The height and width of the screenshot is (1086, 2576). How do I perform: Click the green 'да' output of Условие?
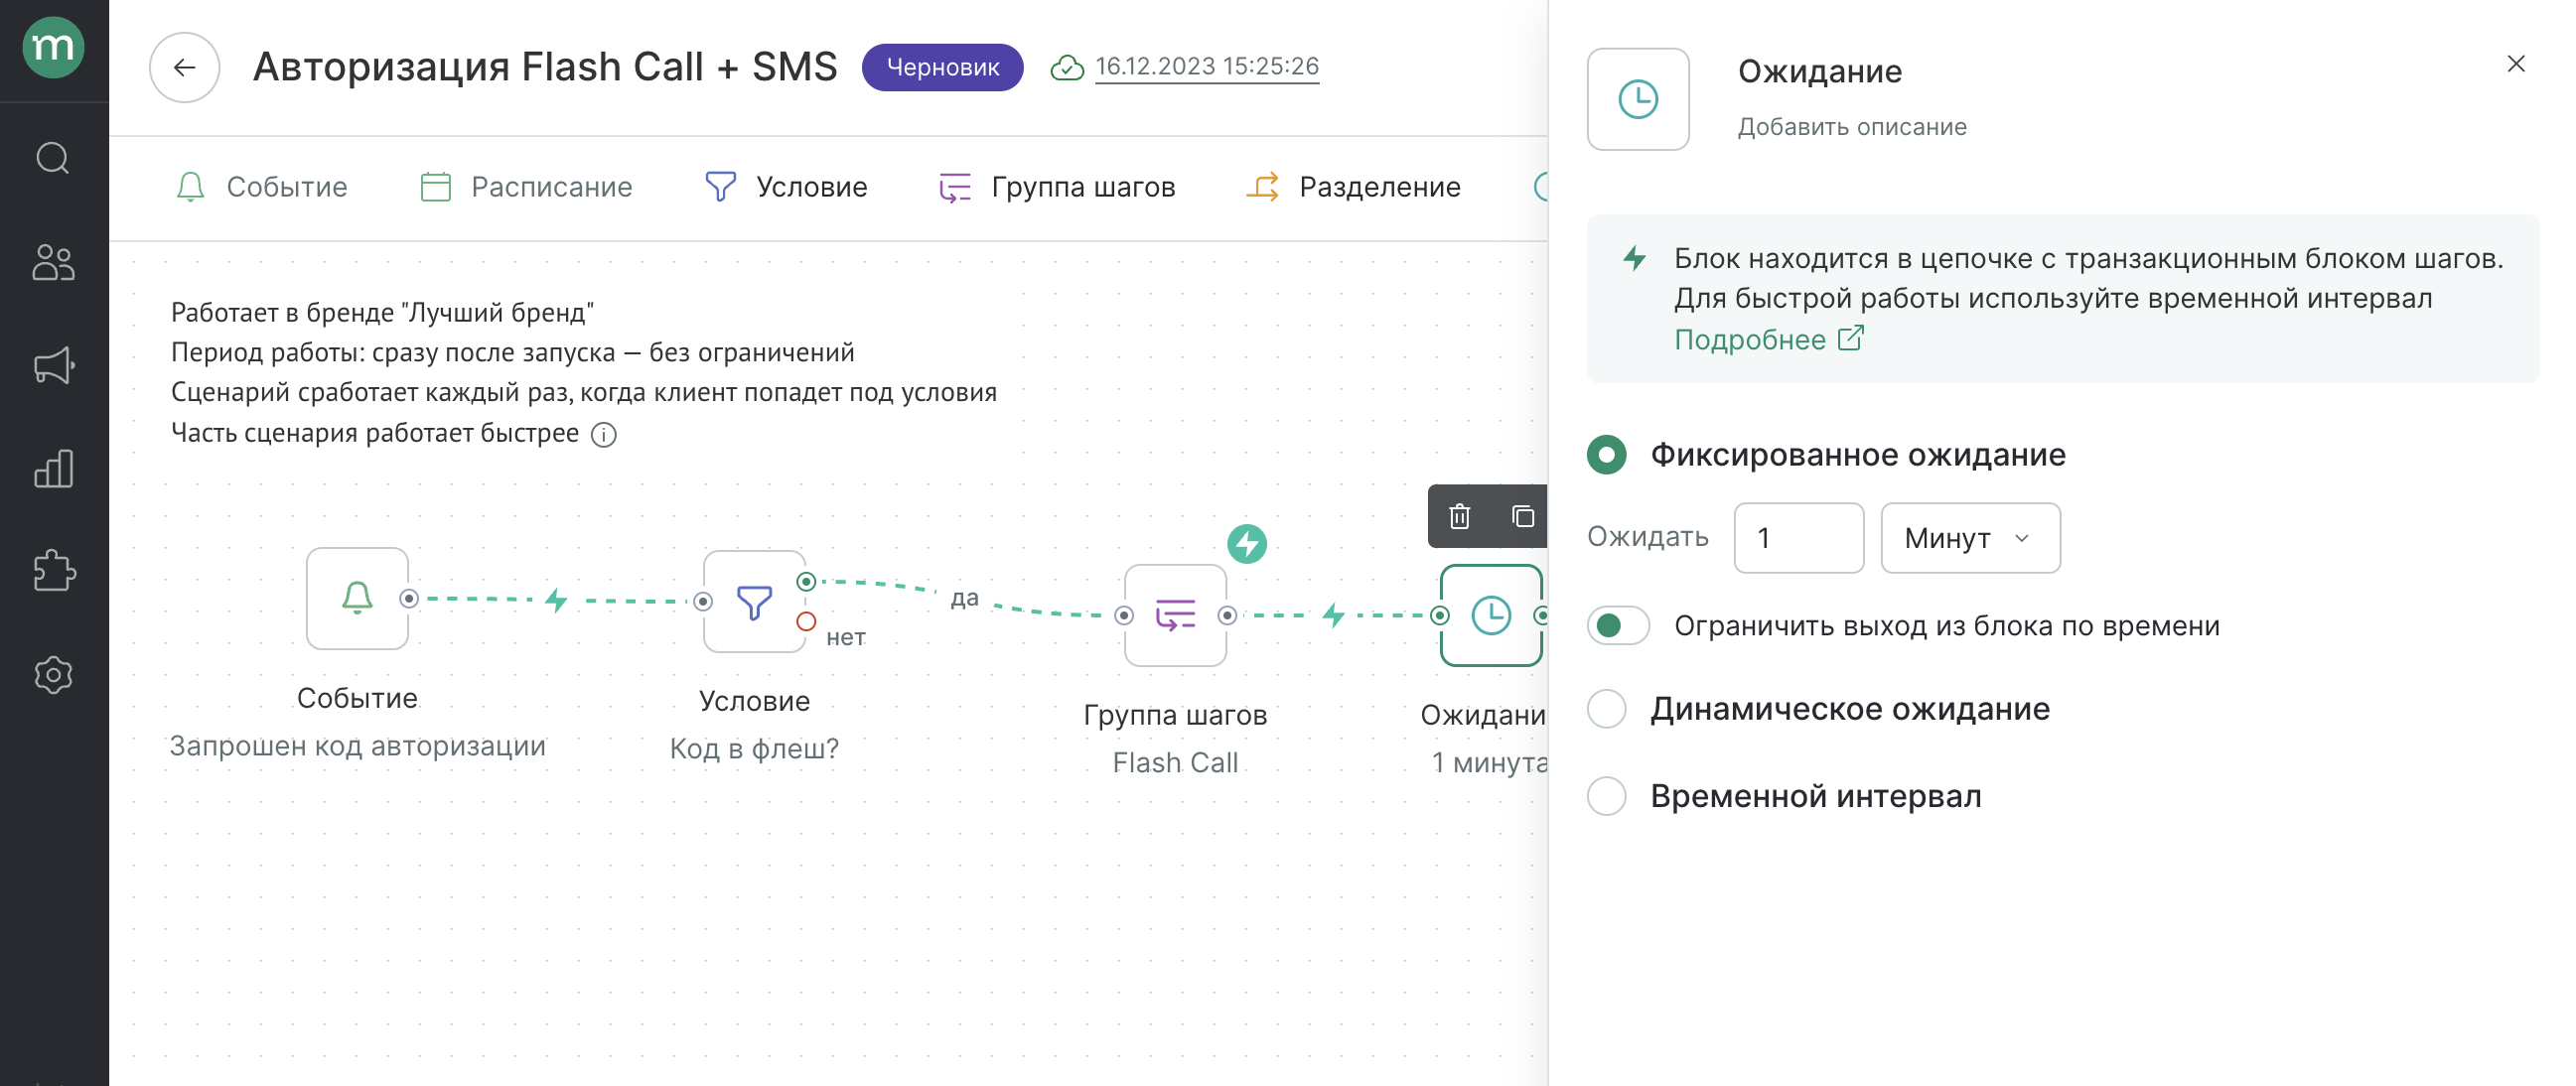(x=806, y=581)
